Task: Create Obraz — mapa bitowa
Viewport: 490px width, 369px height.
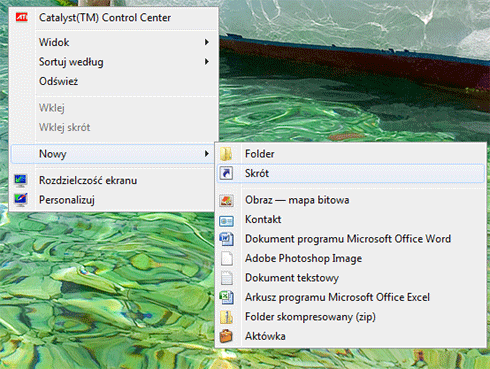Action: [x=351, y=200]
